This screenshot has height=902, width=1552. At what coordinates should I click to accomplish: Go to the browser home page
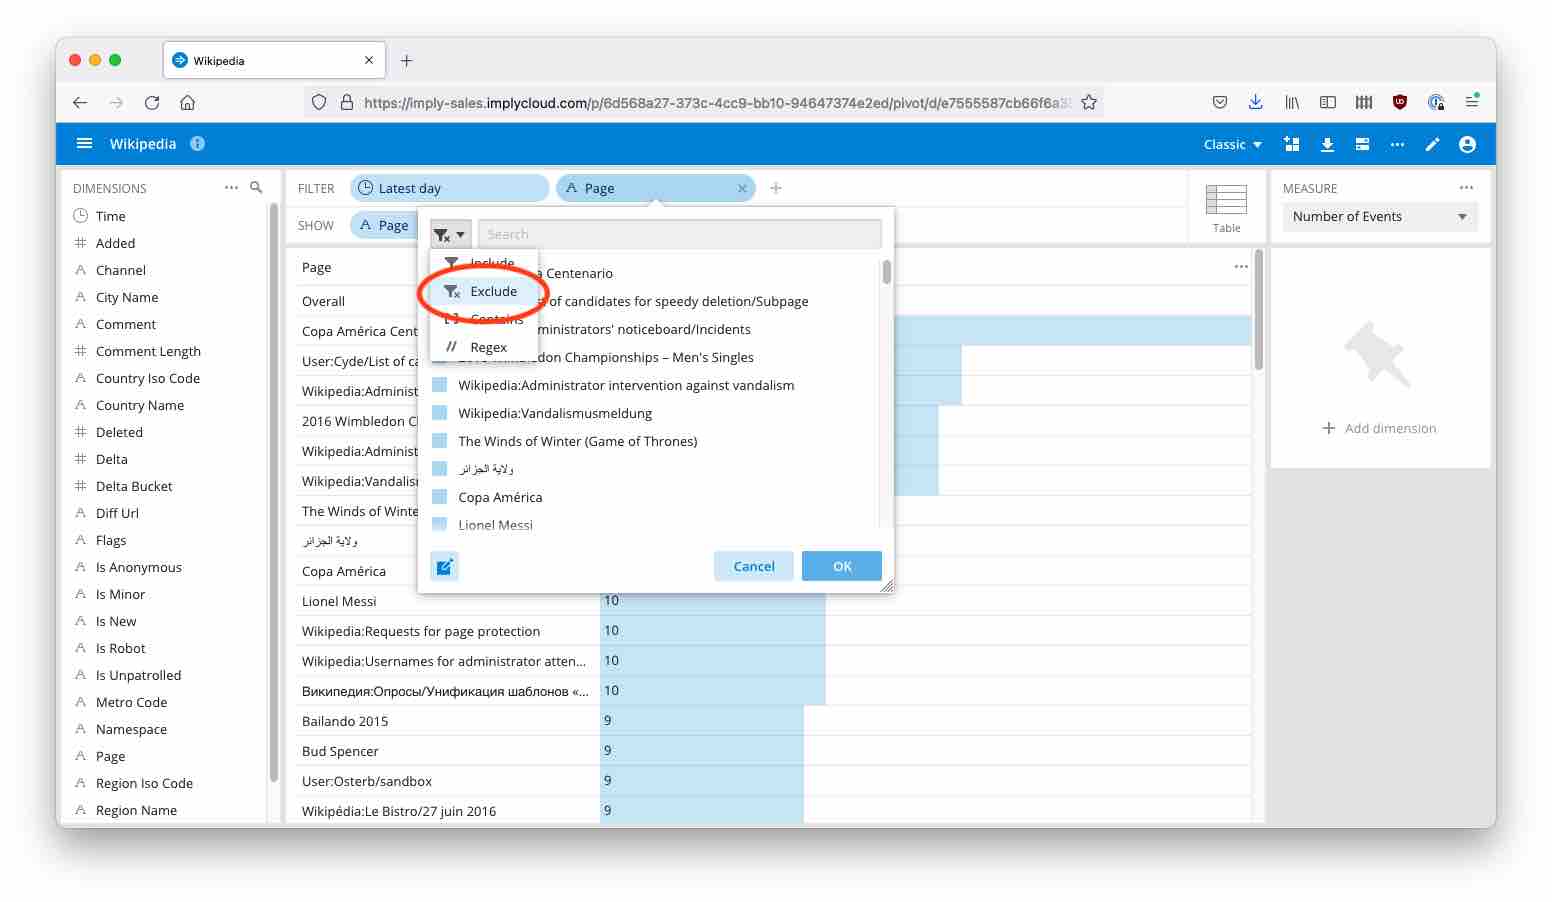click(x=187, y=102)
